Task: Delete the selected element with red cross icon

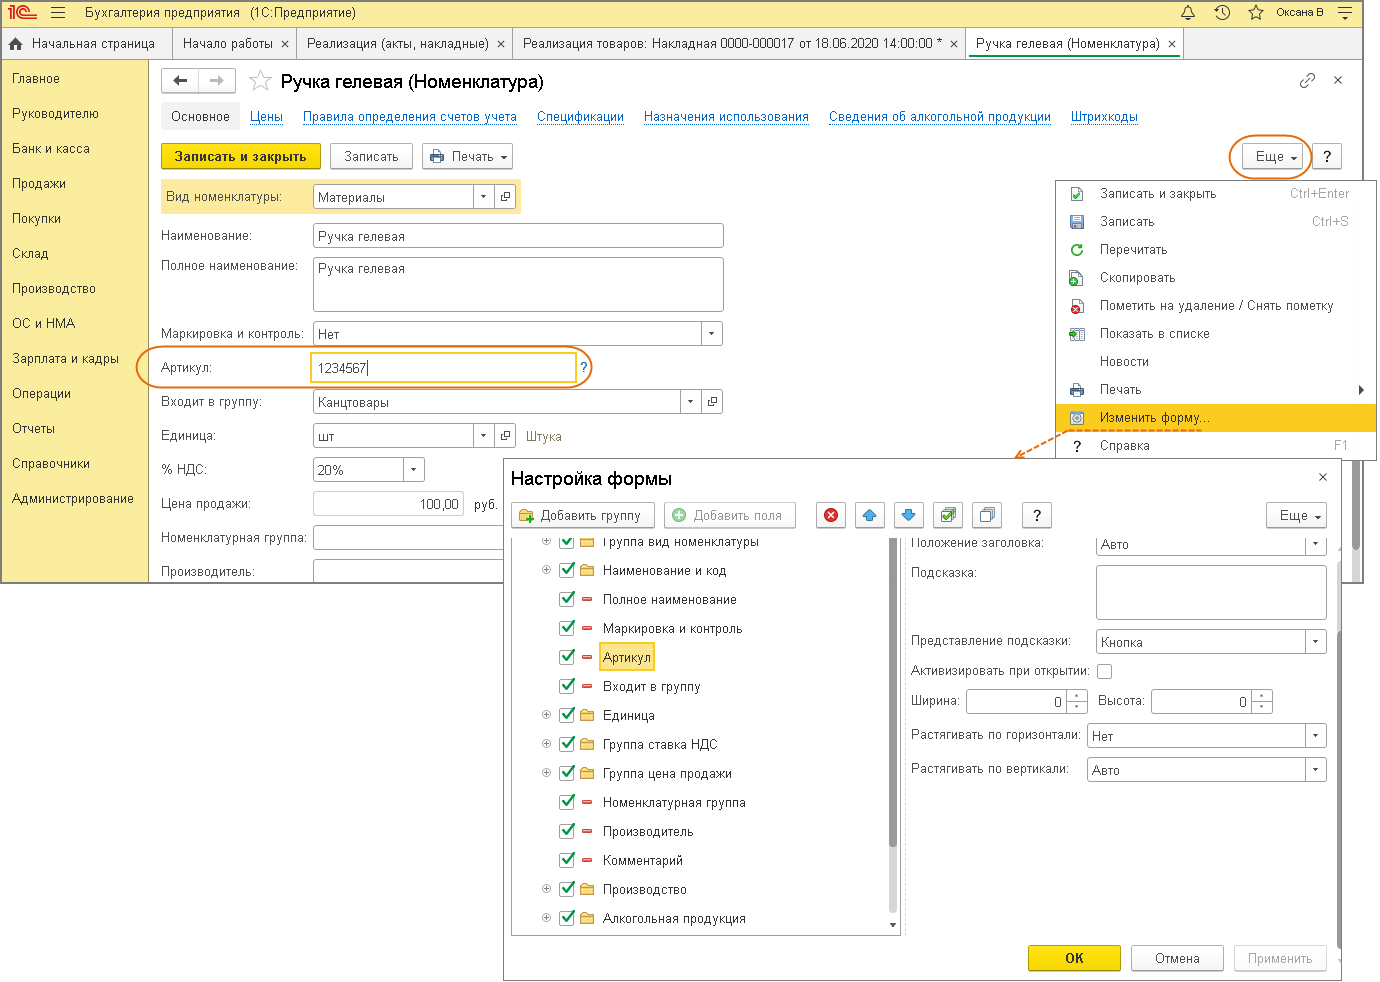Action: point(831,515)
